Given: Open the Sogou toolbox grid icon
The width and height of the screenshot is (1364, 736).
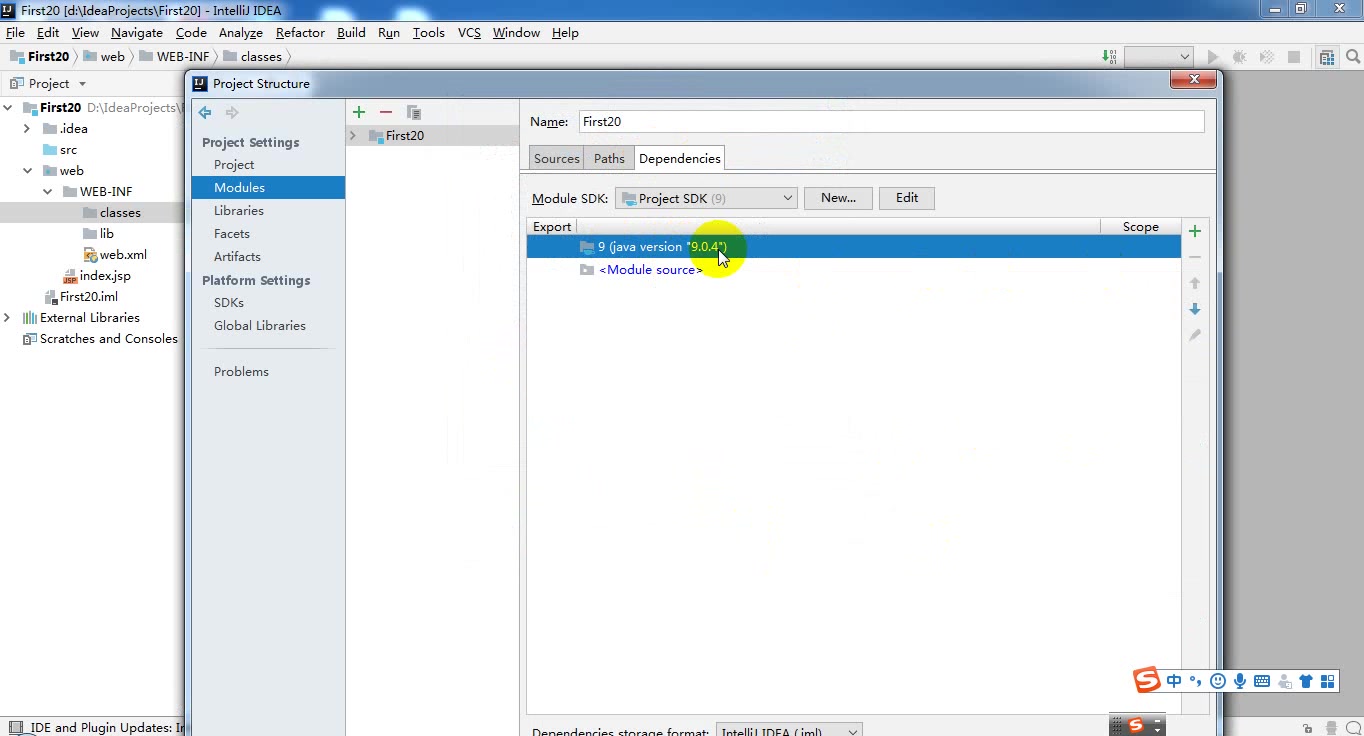Looking at the screenshot, I should [x=1328, y=681].
